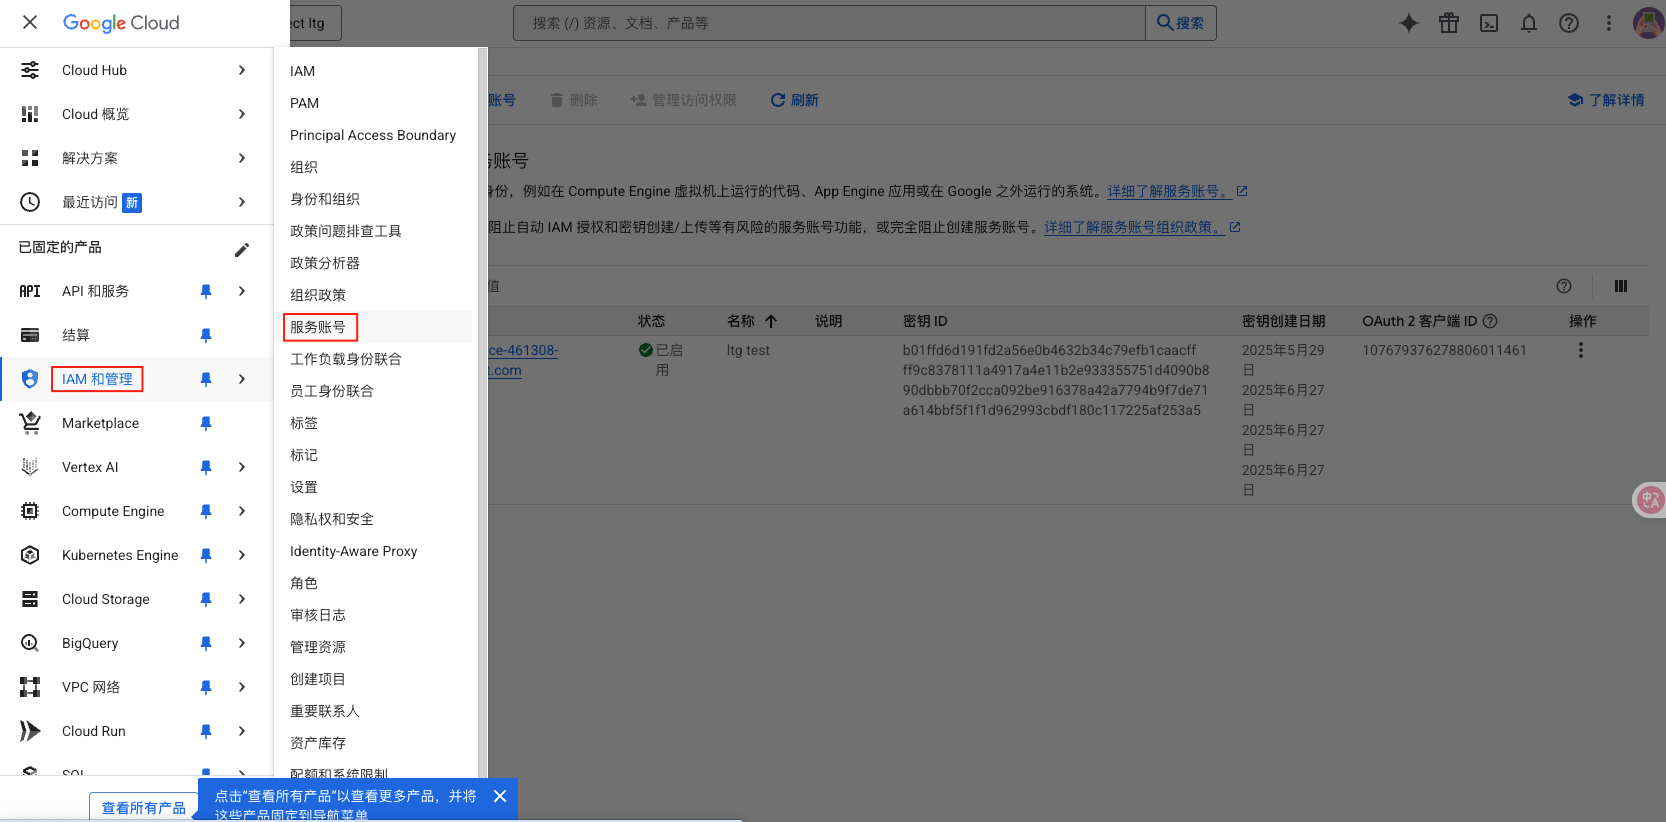Edit pinned products with the pencil icon

242,250
